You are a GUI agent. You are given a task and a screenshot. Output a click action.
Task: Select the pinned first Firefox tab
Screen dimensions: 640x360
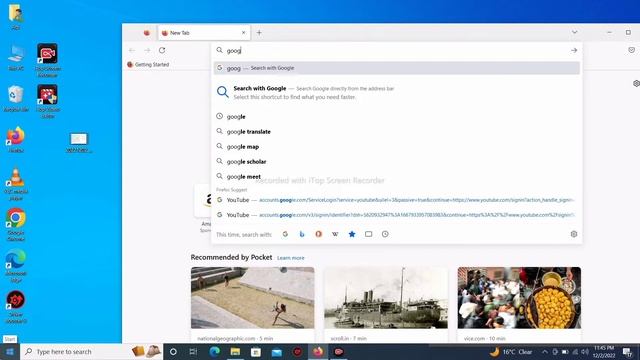pyautogui.click(x=147, y=33)
